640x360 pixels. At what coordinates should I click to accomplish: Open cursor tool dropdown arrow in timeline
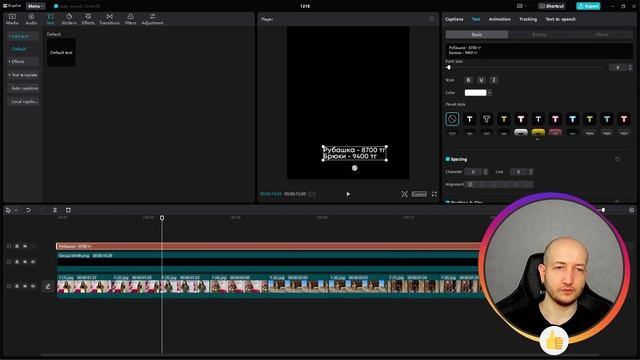coord(16,210)
